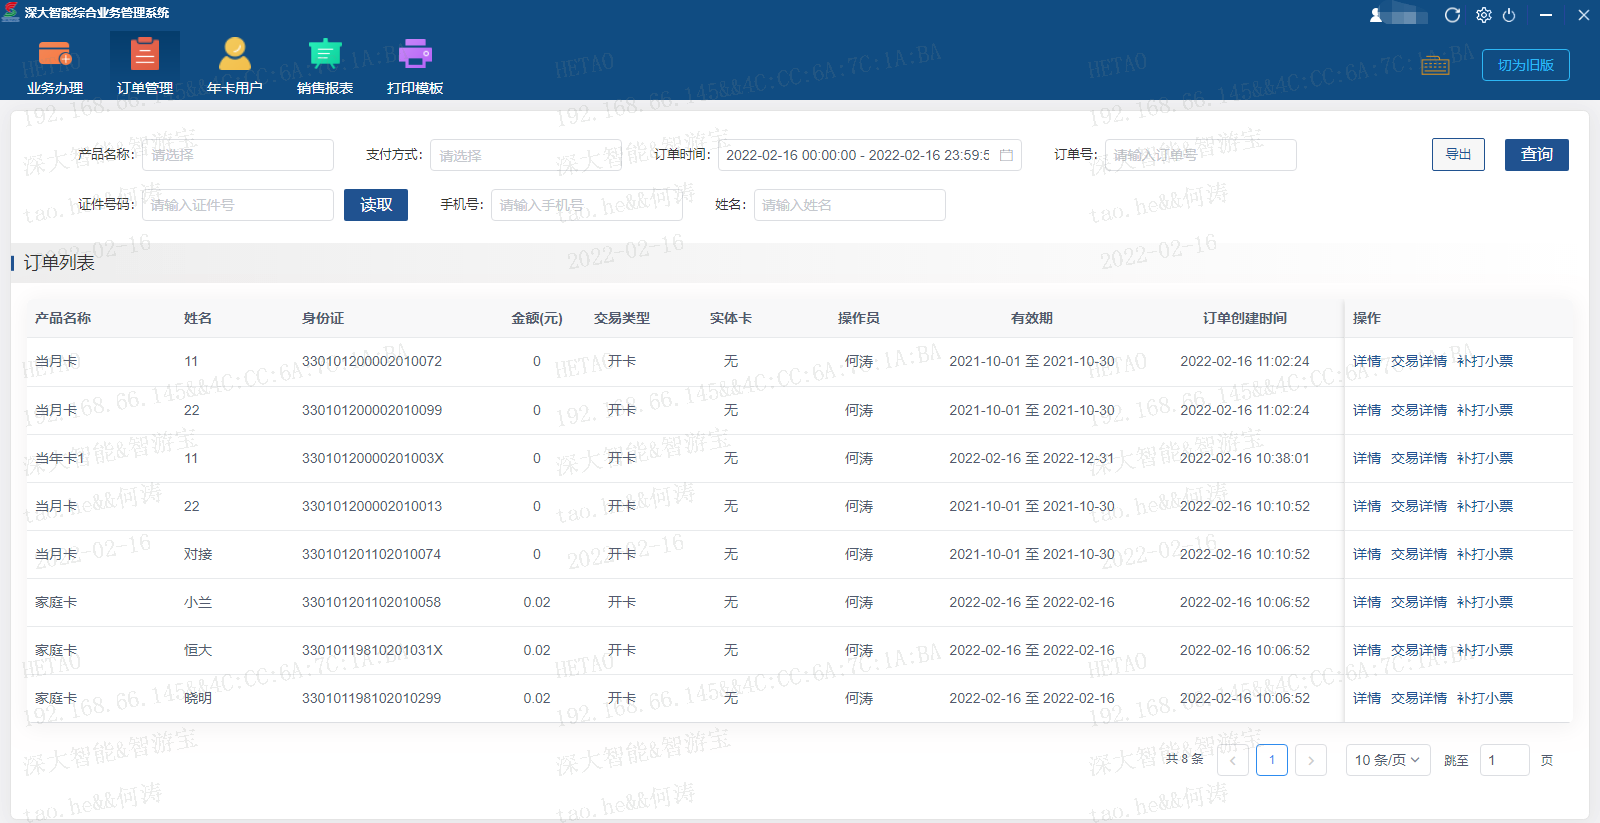Screen dimensions: 1600x823
Task: Open the settings gear icon
Action: (x=1483, y=15)
